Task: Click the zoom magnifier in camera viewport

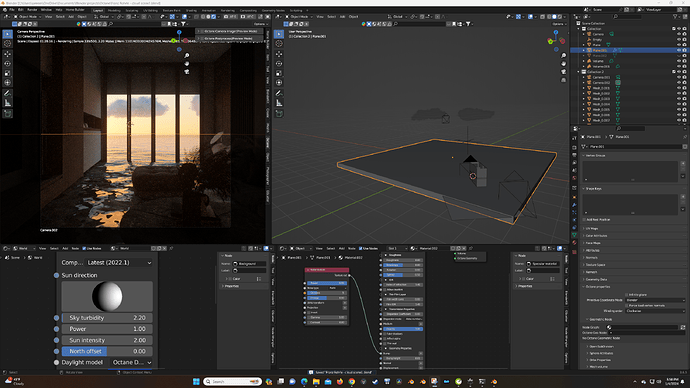Action: 187,55
